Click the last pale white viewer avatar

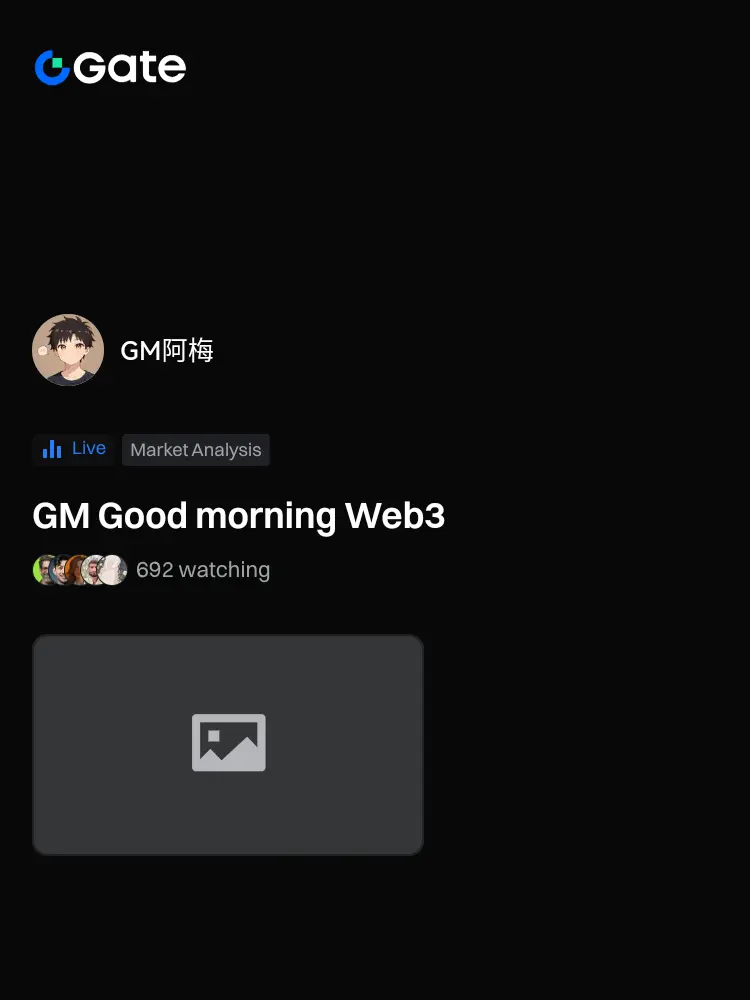113,570
